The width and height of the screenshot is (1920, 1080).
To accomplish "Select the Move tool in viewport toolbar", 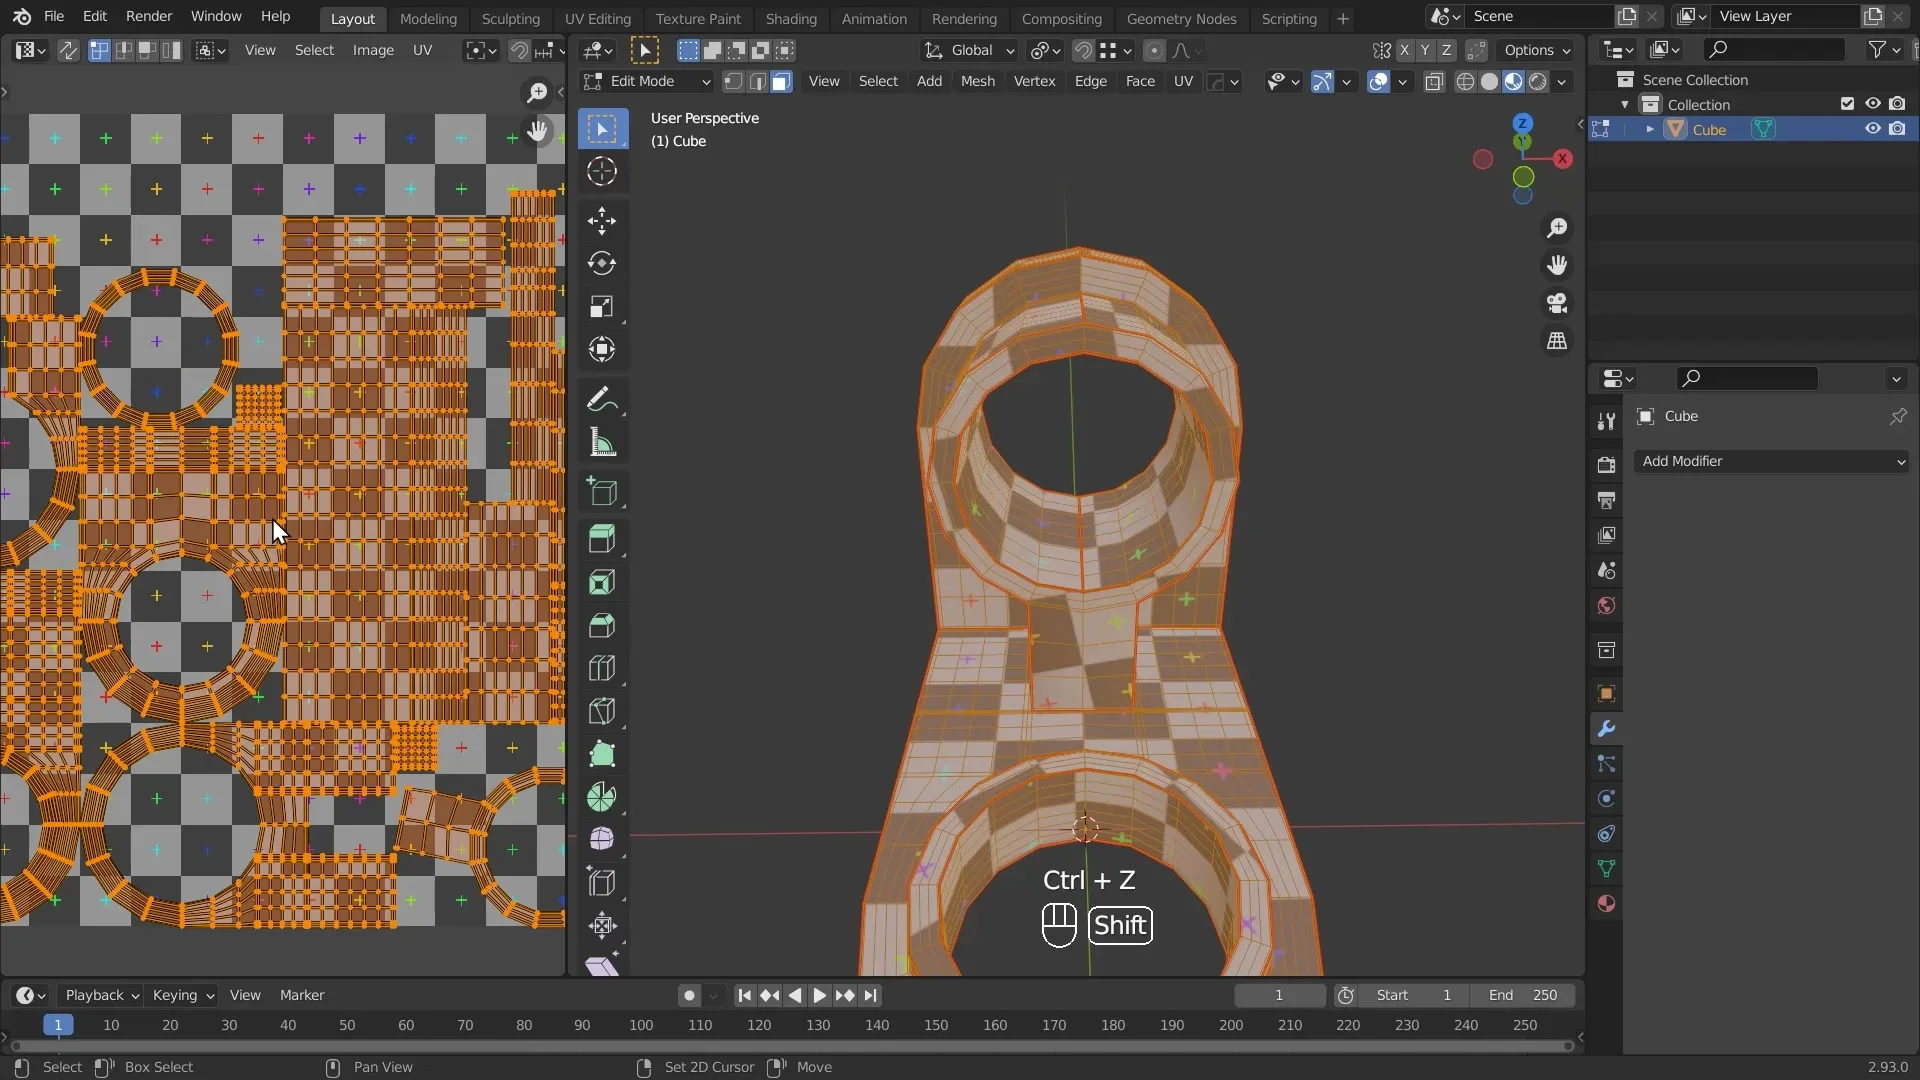I will pyautogui.click(x=602, y=221).
